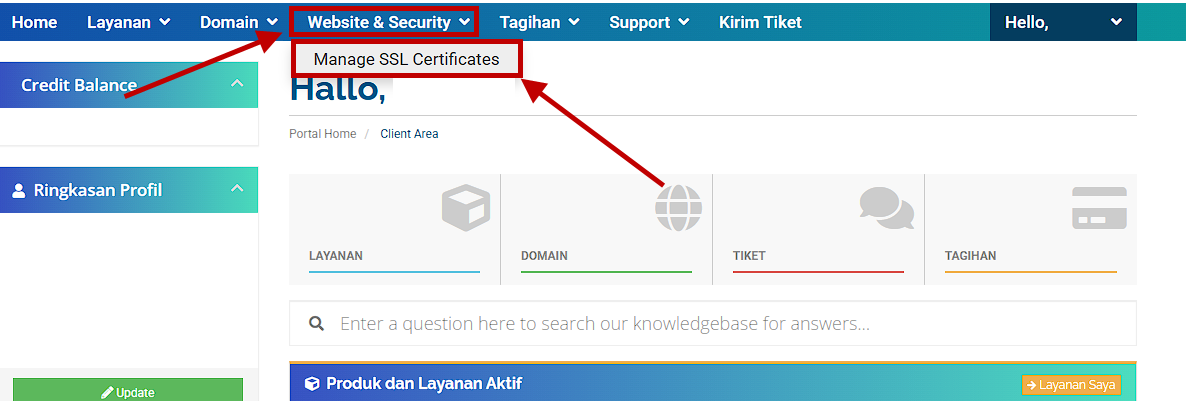Click the green Update button
Viewport: 1186px width, 401px height.
[x=128, y=392]
